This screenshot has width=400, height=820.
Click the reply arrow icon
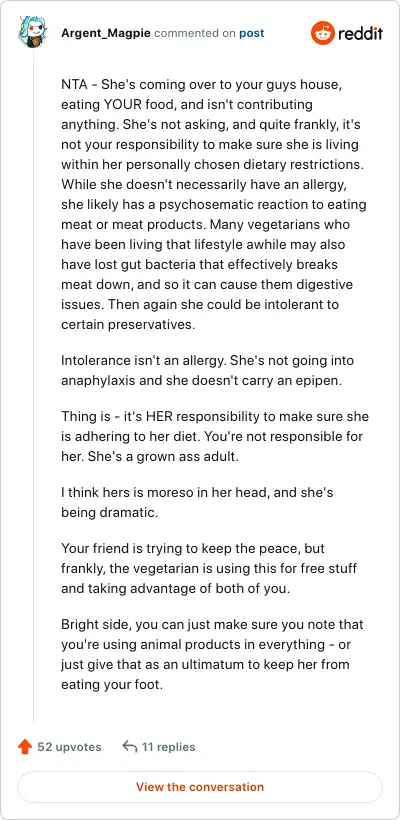129,746
